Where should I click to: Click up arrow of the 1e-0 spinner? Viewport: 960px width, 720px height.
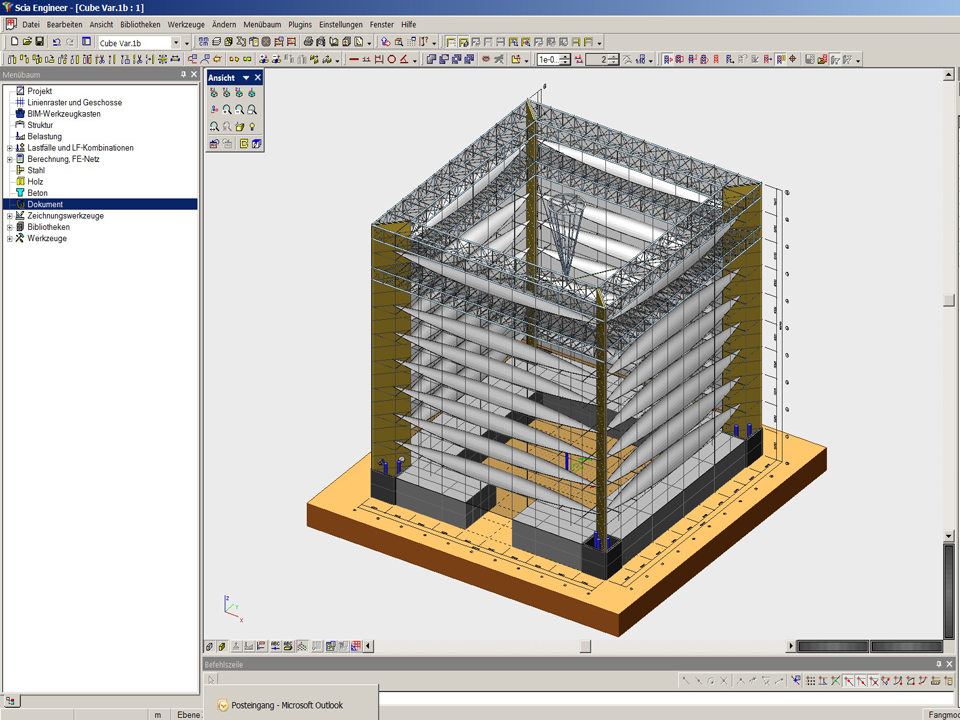566,57
